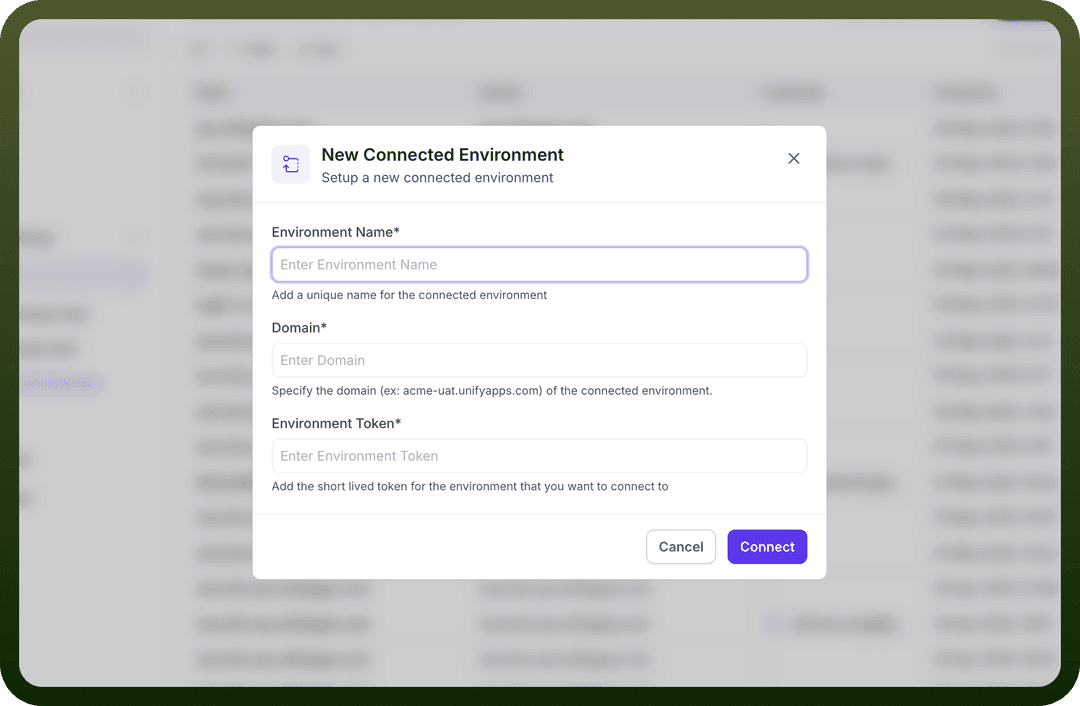The image size is (1080, 706).
Task: Close the New Connected Environment dialog
Action: pyautogui.click(x=793, y=158)
